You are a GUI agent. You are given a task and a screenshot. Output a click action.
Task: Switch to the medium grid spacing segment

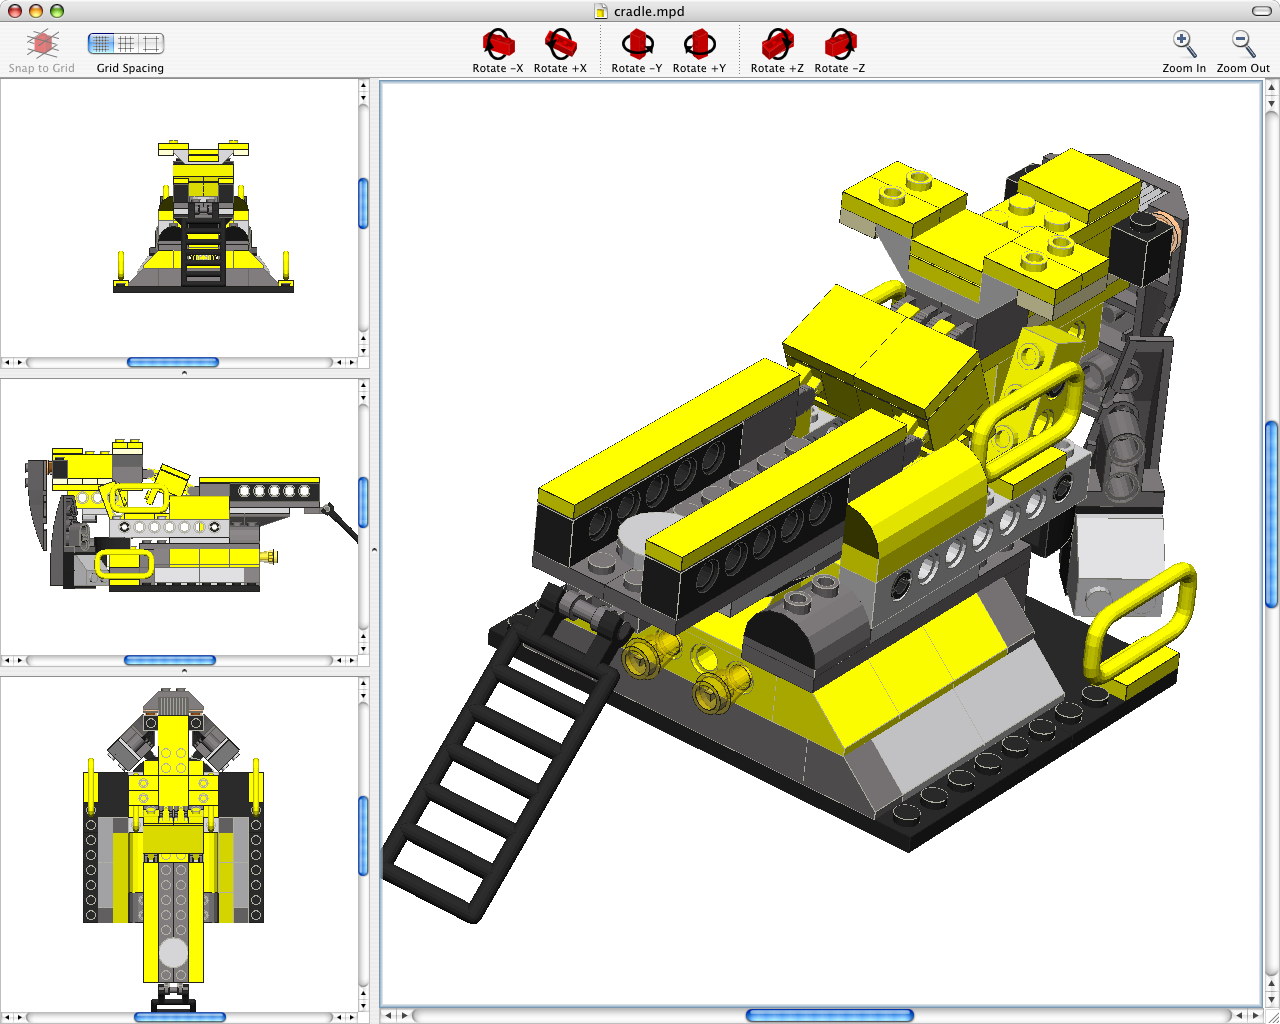pyautogui.click(x=128, y=44)
